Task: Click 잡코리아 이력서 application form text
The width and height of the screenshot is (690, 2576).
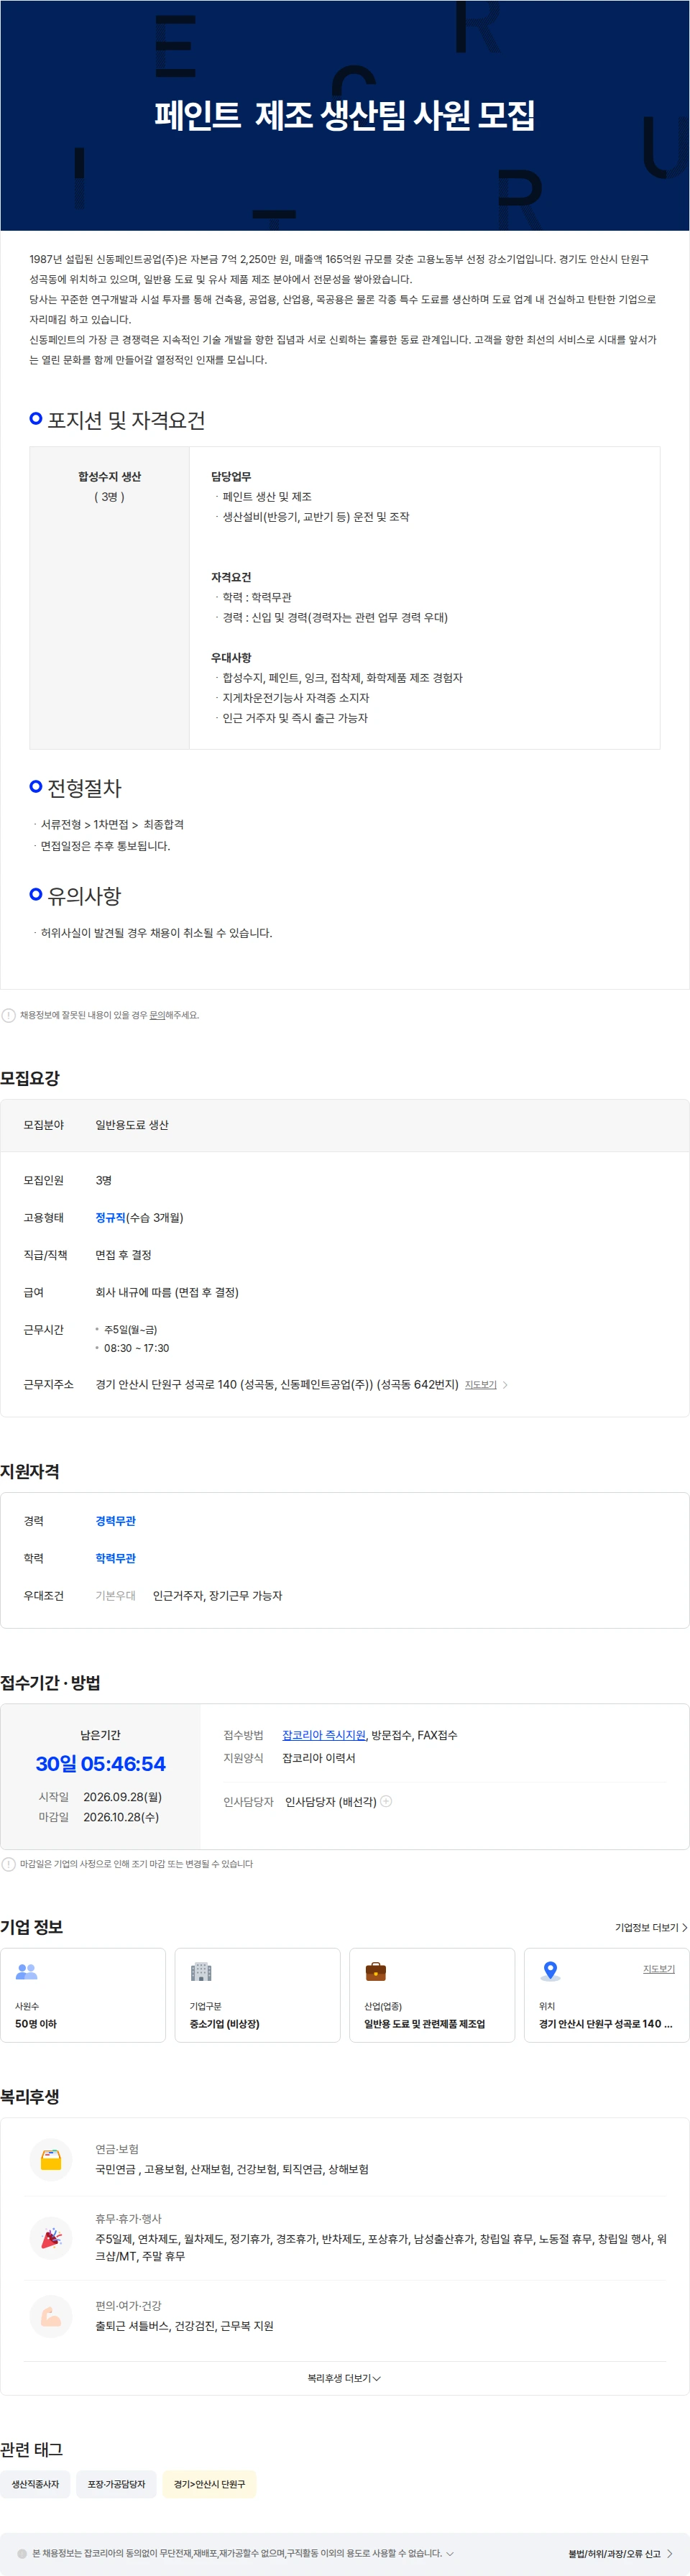Action: (318, 1758)
